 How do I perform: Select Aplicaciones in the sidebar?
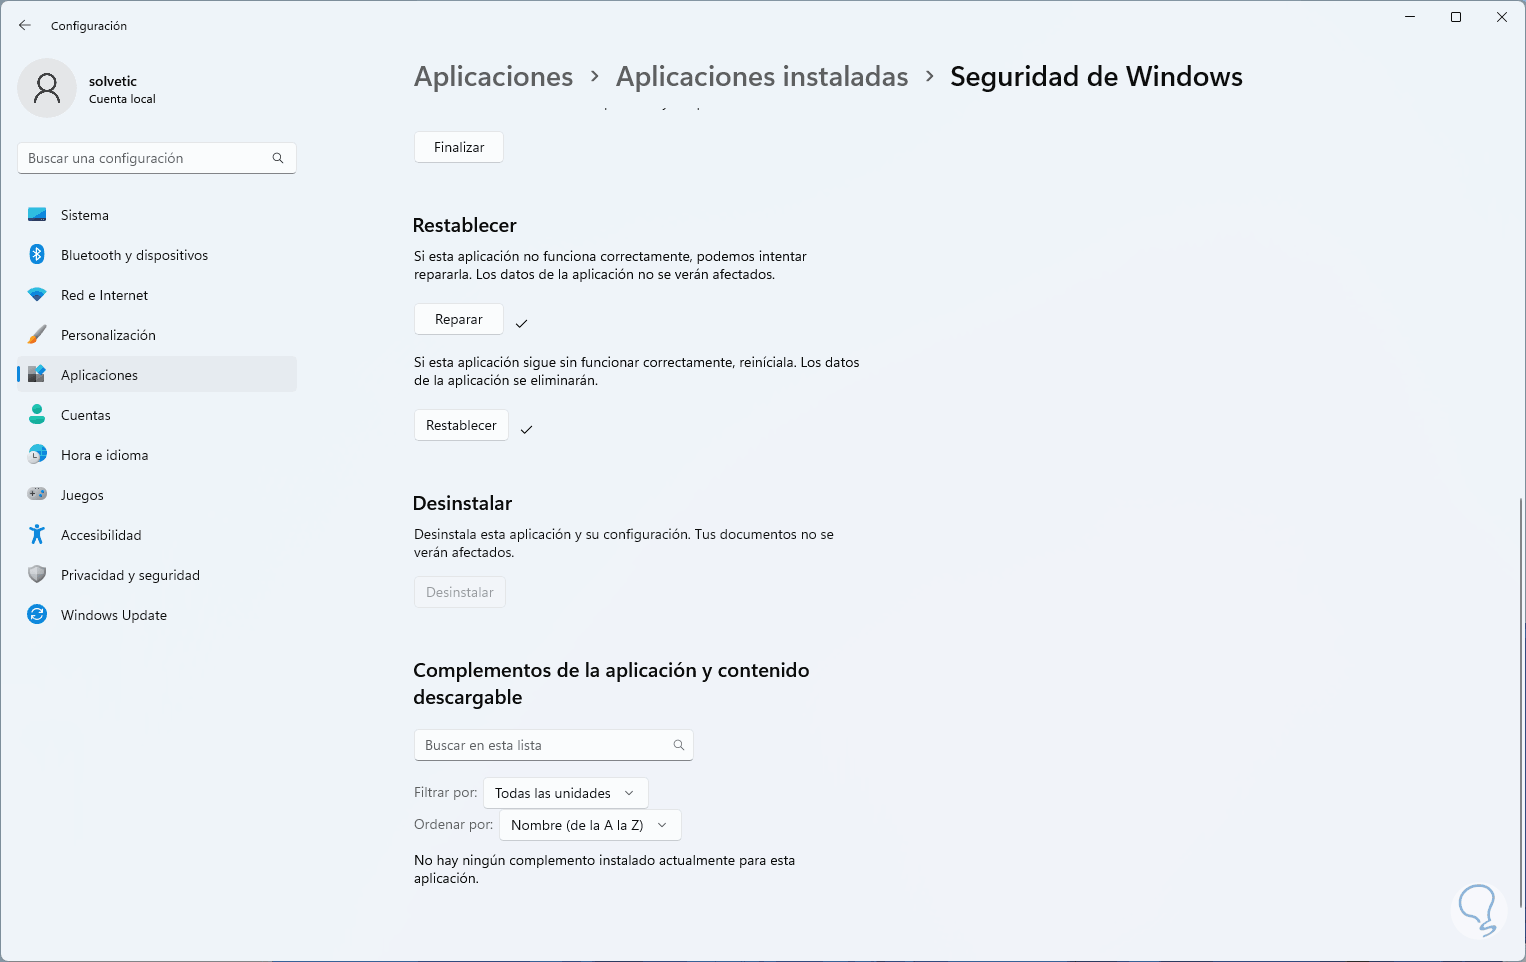pos(157,375)
